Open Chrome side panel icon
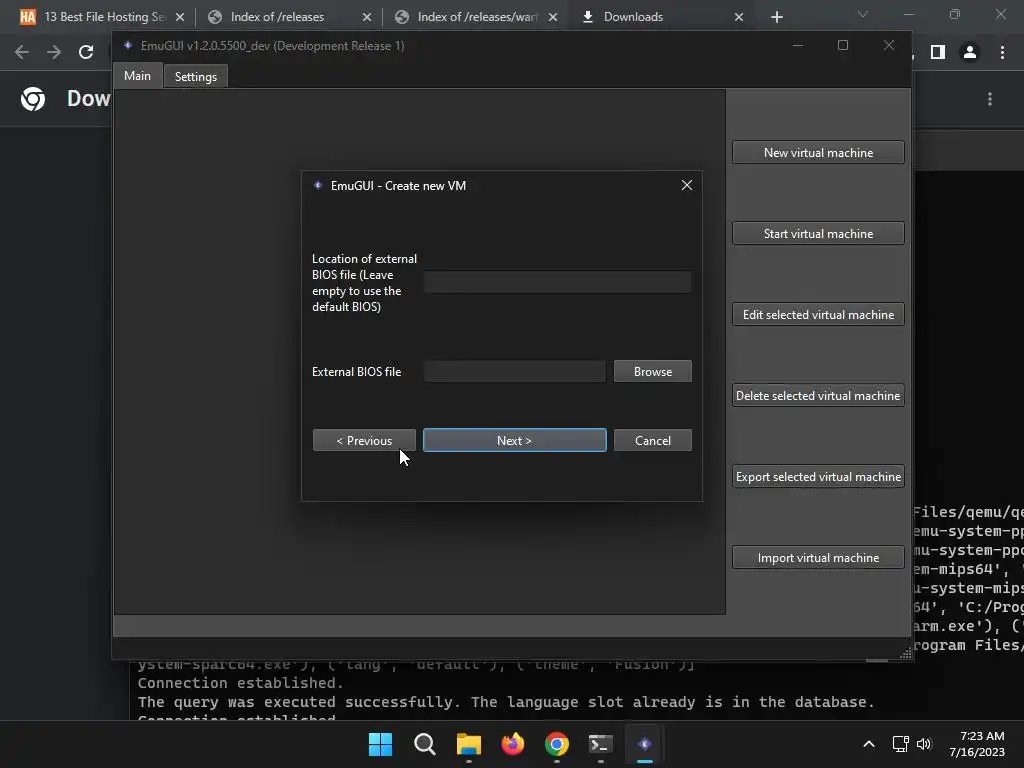 (938, 52)
